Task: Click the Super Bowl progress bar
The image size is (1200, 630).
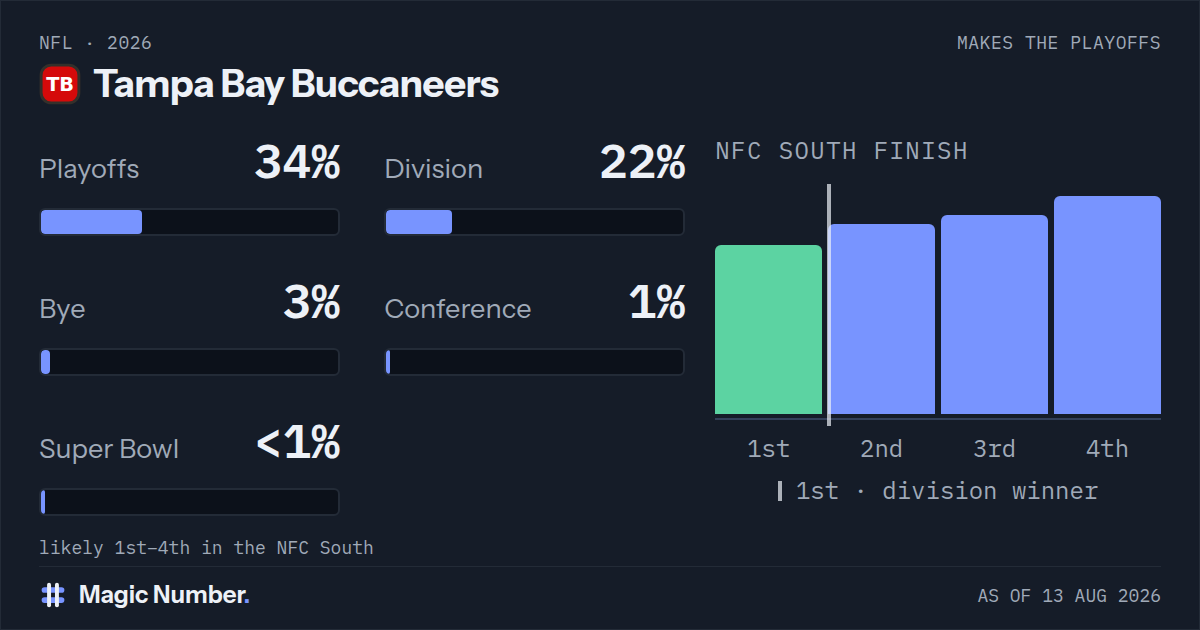Action: point(190,502)
